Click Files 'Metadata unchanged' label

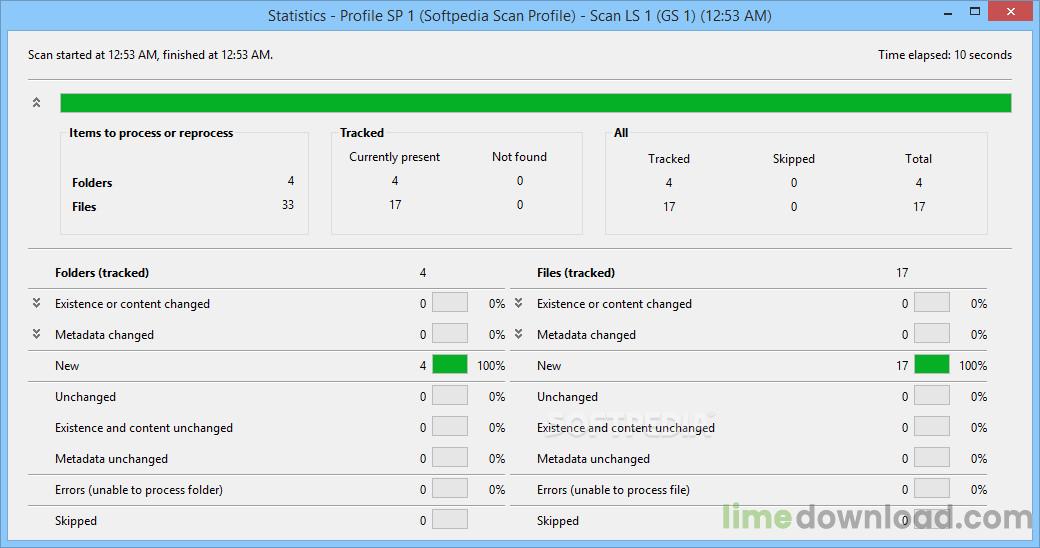coord(594,459)
